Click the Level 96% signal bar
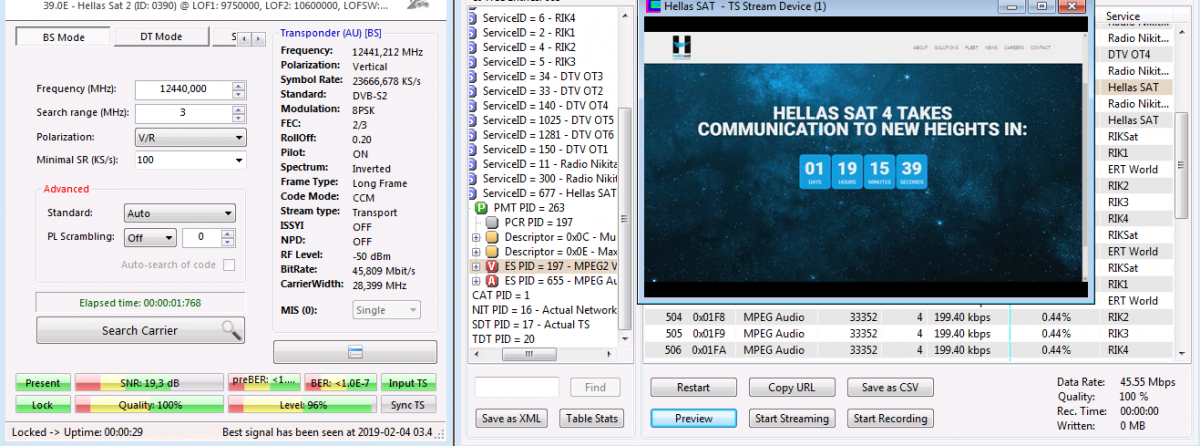The width and height of the screenshot is (1200, 446). coord(302,405)
